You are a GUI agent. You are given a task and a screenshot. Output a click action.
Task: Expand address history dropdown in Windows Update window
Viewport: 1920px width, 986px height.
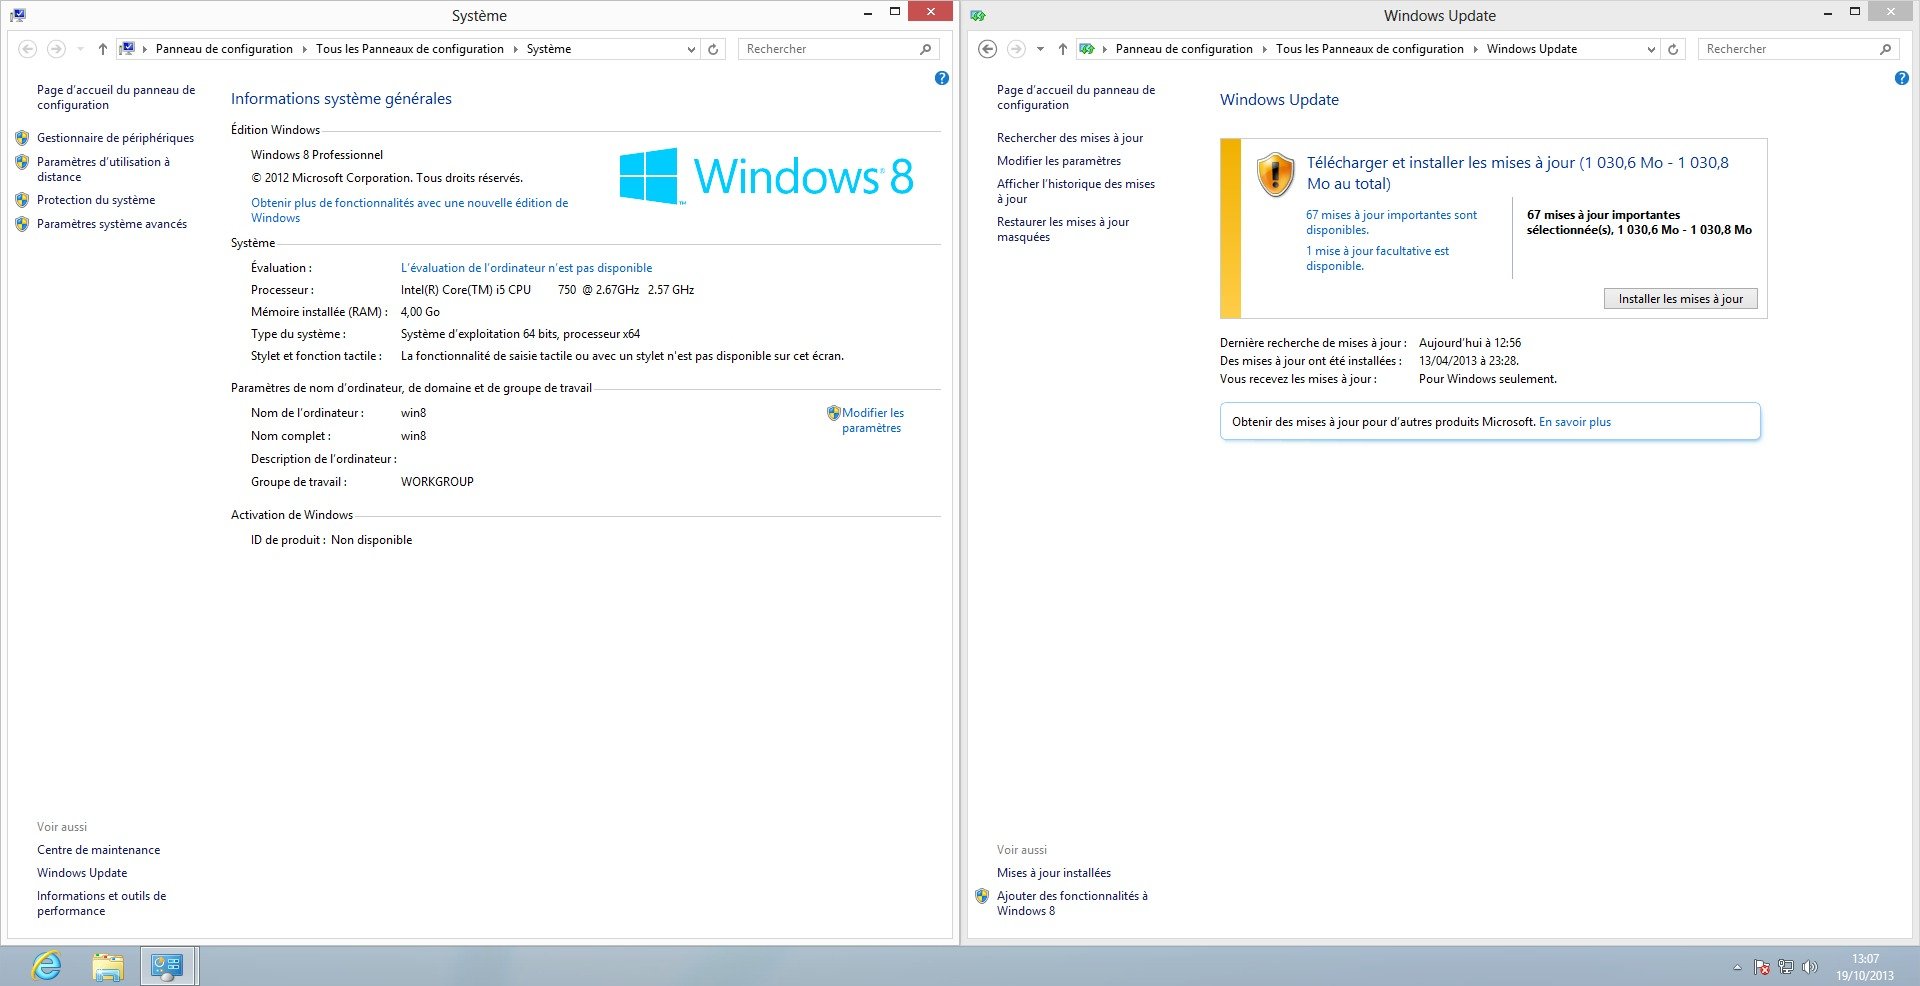click(1651, 49)
